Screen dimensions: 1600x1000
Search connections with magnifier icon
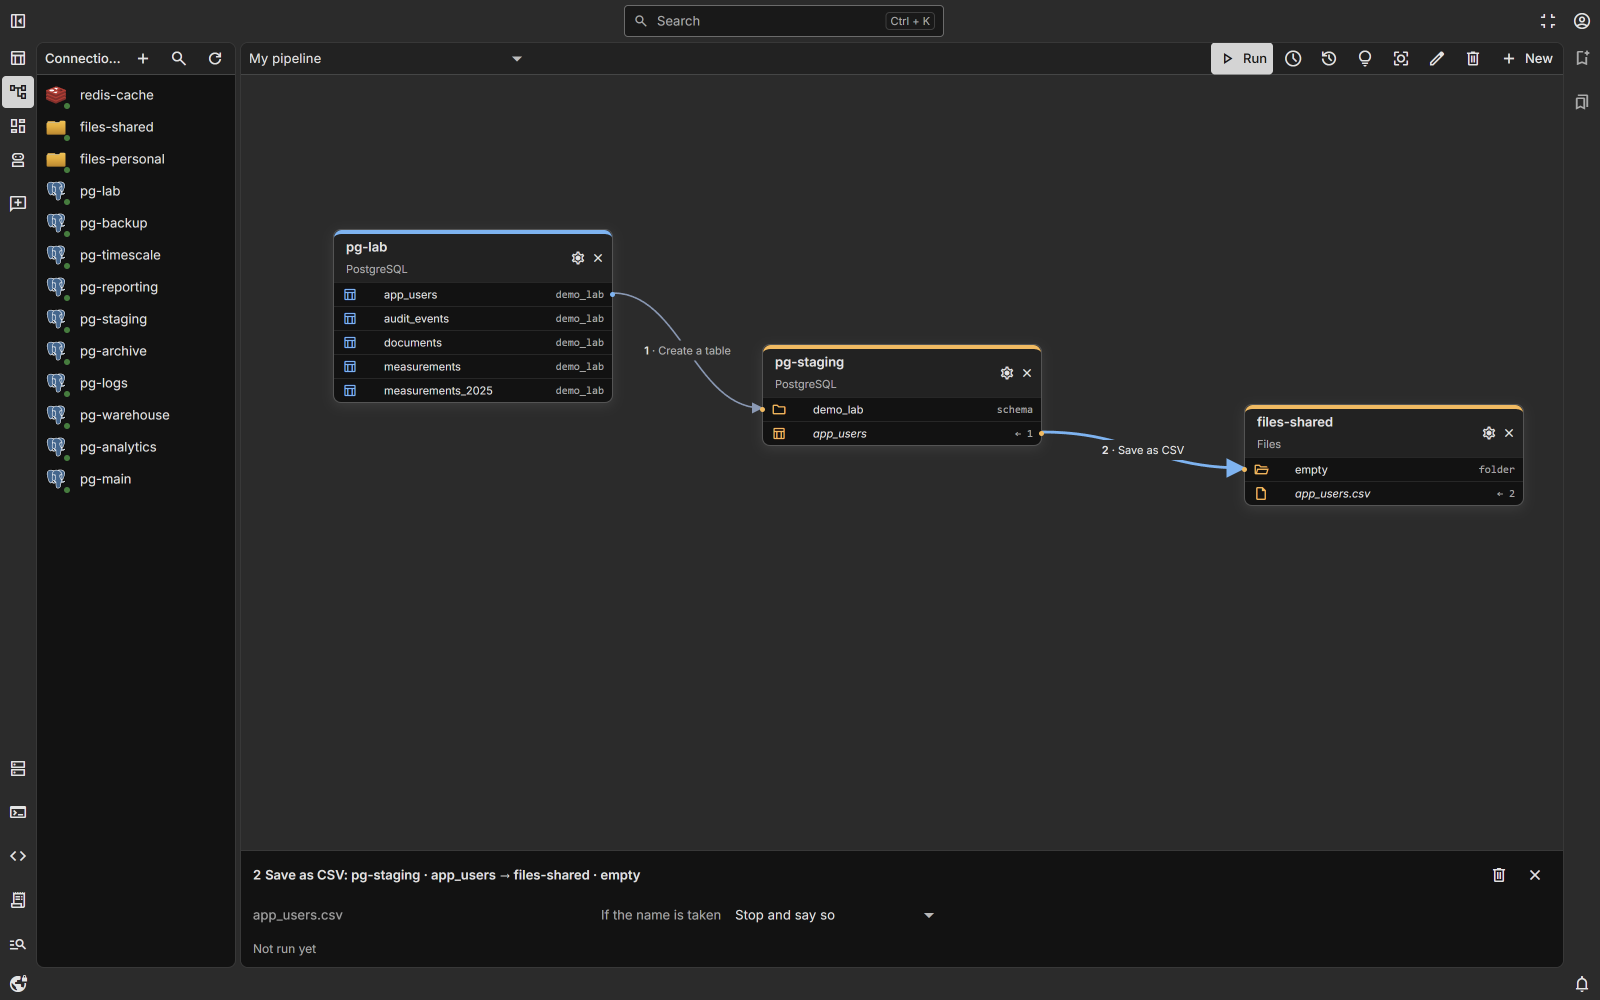tap(179, 59)
